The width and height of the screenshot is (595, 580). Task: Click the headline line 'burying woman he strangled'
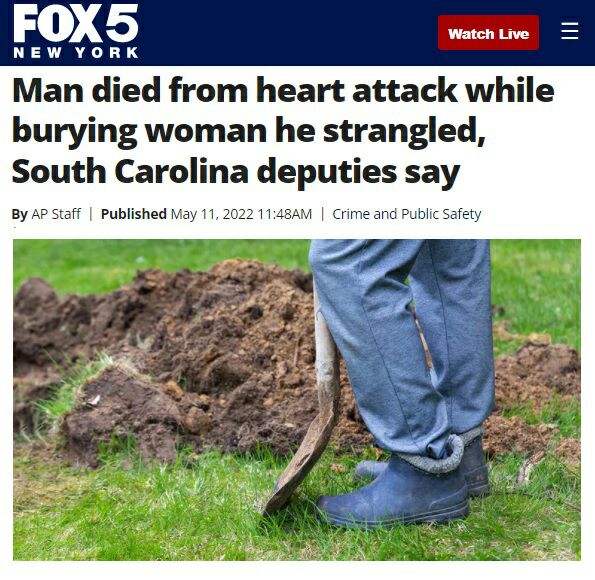[249, 131]
